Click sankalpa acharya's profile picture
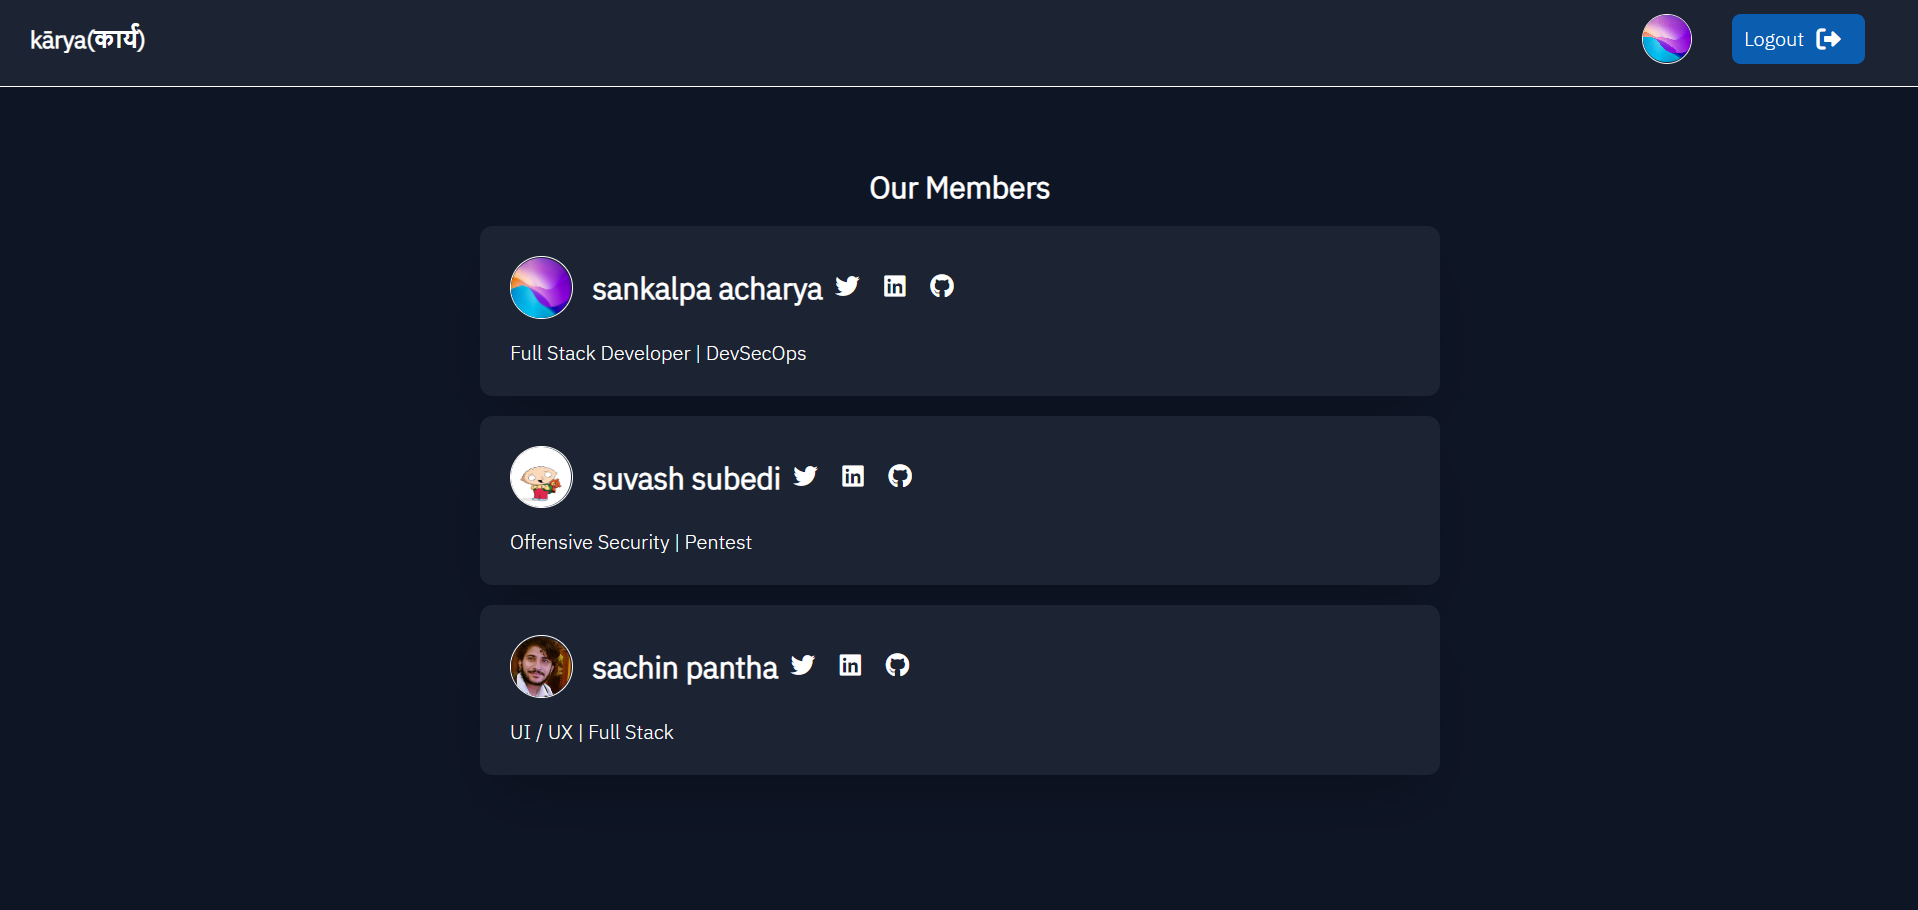Screen dimensions: 1918x910 [x=541, y=287]
